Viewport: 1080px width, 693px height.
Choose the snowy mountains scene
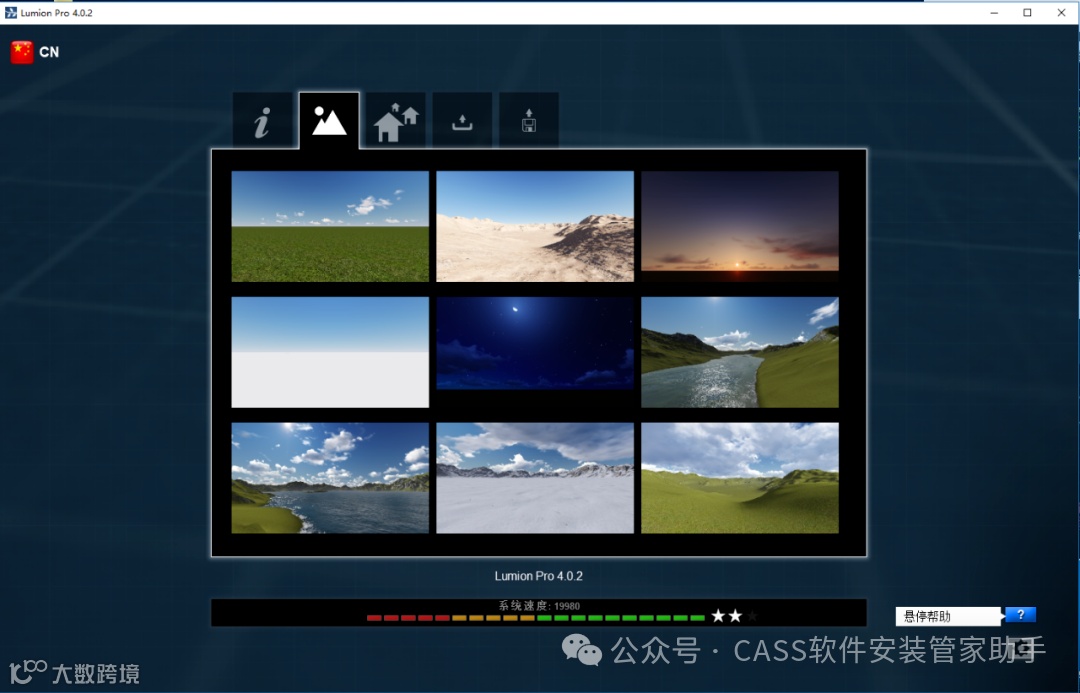[x=535, y=478]
